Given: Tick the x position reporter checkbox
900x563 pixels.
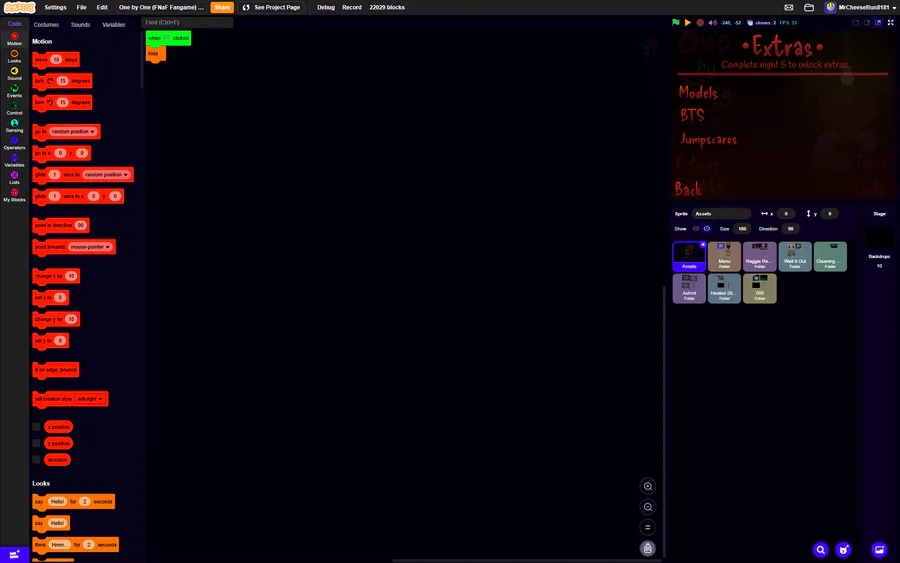Looking at the screenshot, I should tap(36, 427).
